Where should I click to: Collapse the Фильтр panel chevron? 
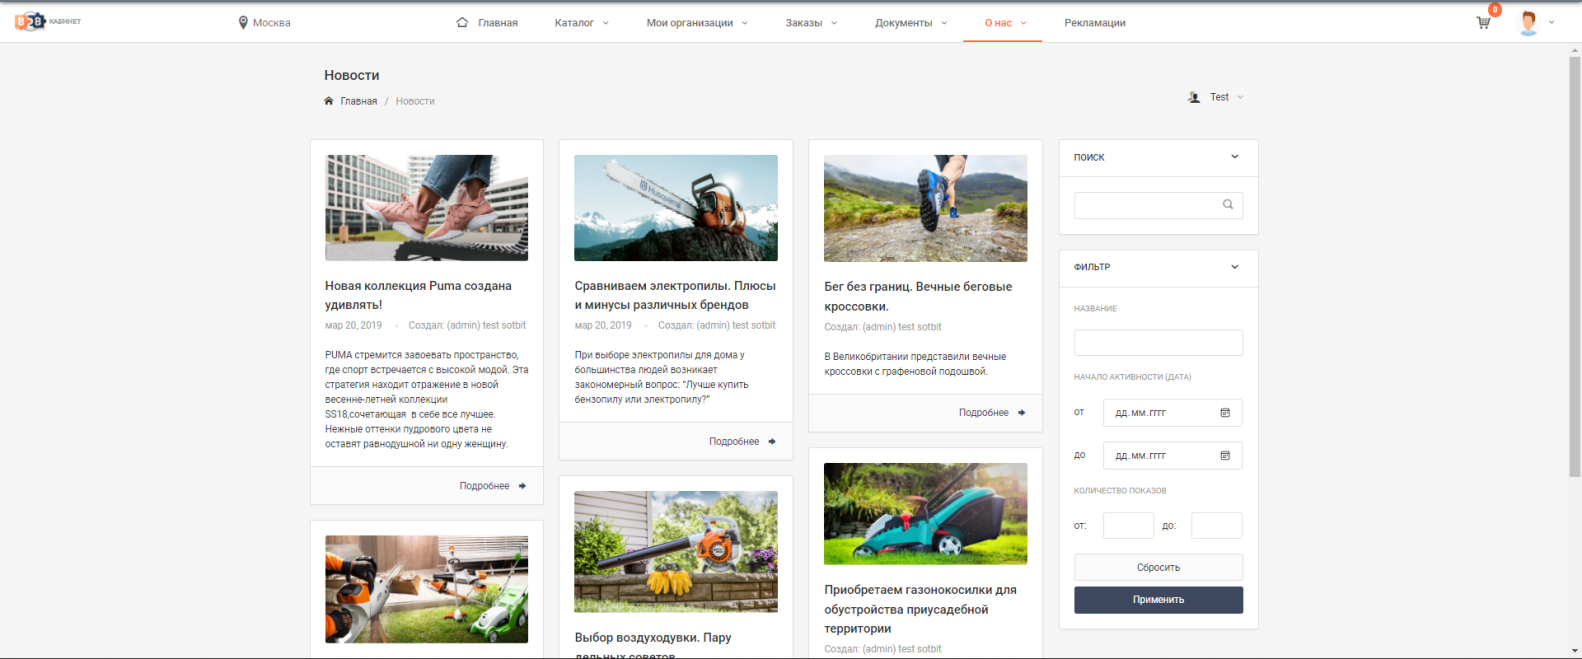(x=1234, y=267)
